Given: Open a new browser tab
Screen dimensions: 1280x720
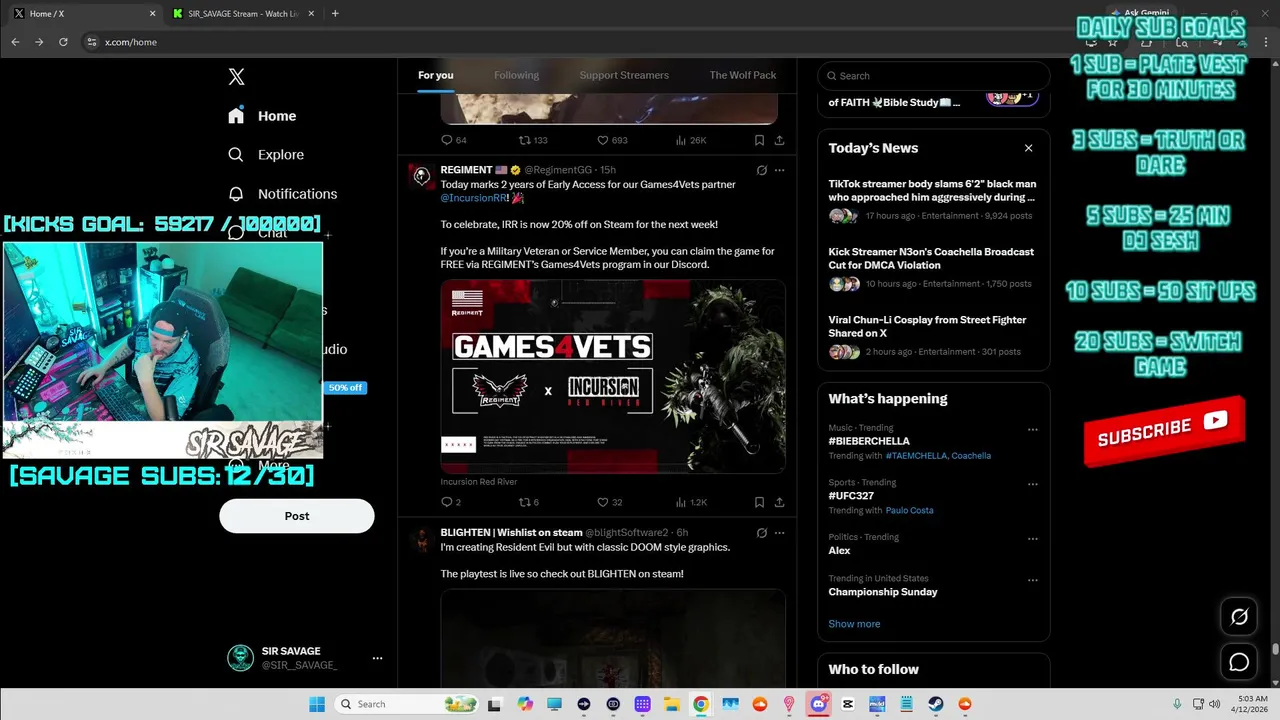Looking at the screenshot, I should pyautogui.click(x=335, y=14).
